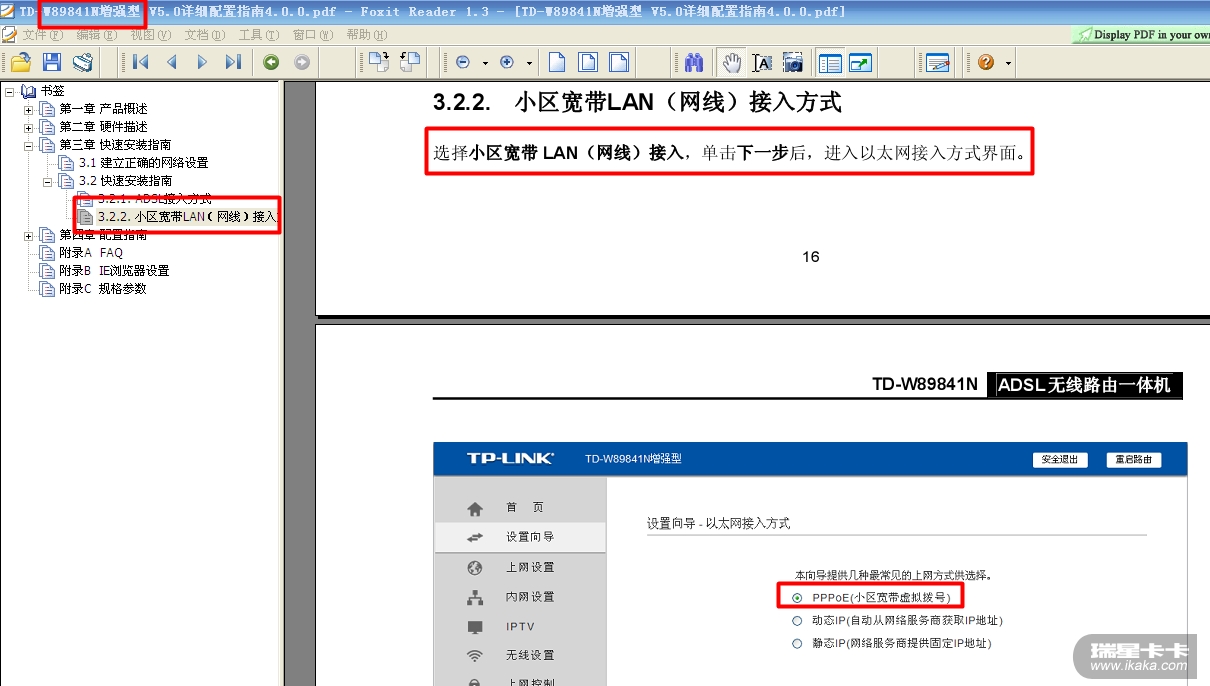This screenshot has height=686, width=1210.
Task: Open bookmark 附录A FAQ
Action: 91,253
